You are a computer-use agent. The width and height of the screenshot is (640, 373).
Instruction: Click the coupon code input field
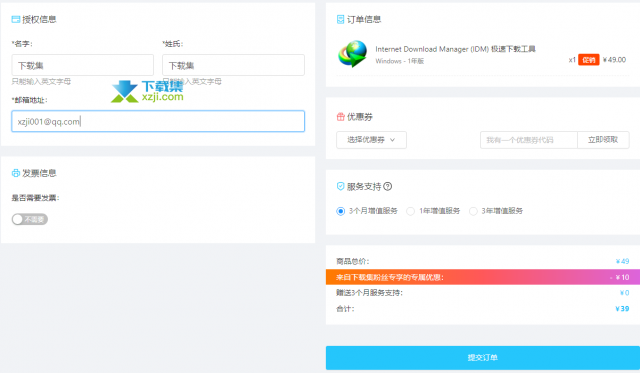pyautogui.click(x=529, y=140)
